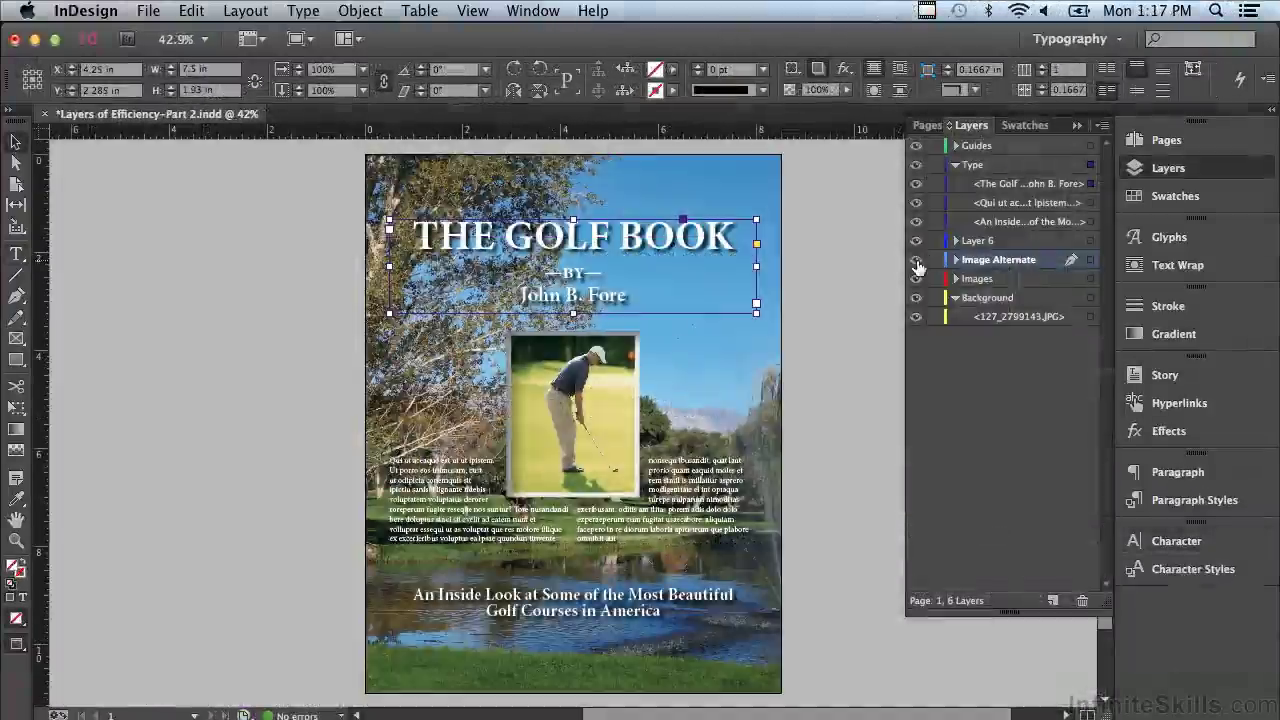Image resolution: width=1280 pixels, height=720 pixels.
Task: Collapse panel with double-arrow button
Action: [x=1077, y=125]
